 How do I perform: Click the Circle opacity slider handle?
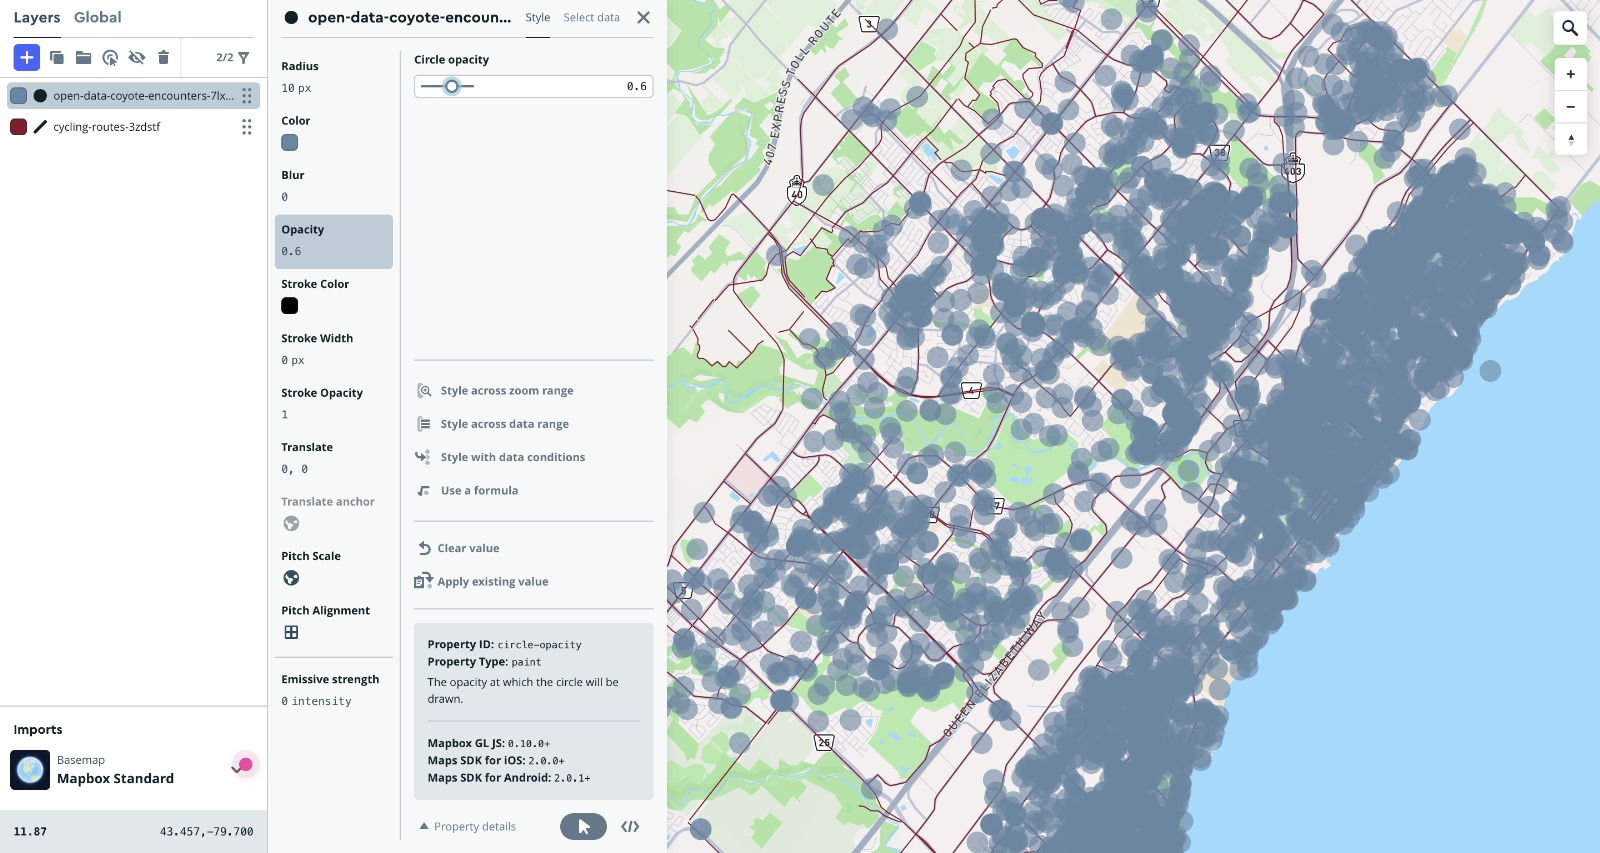click(x=452, y=87)
